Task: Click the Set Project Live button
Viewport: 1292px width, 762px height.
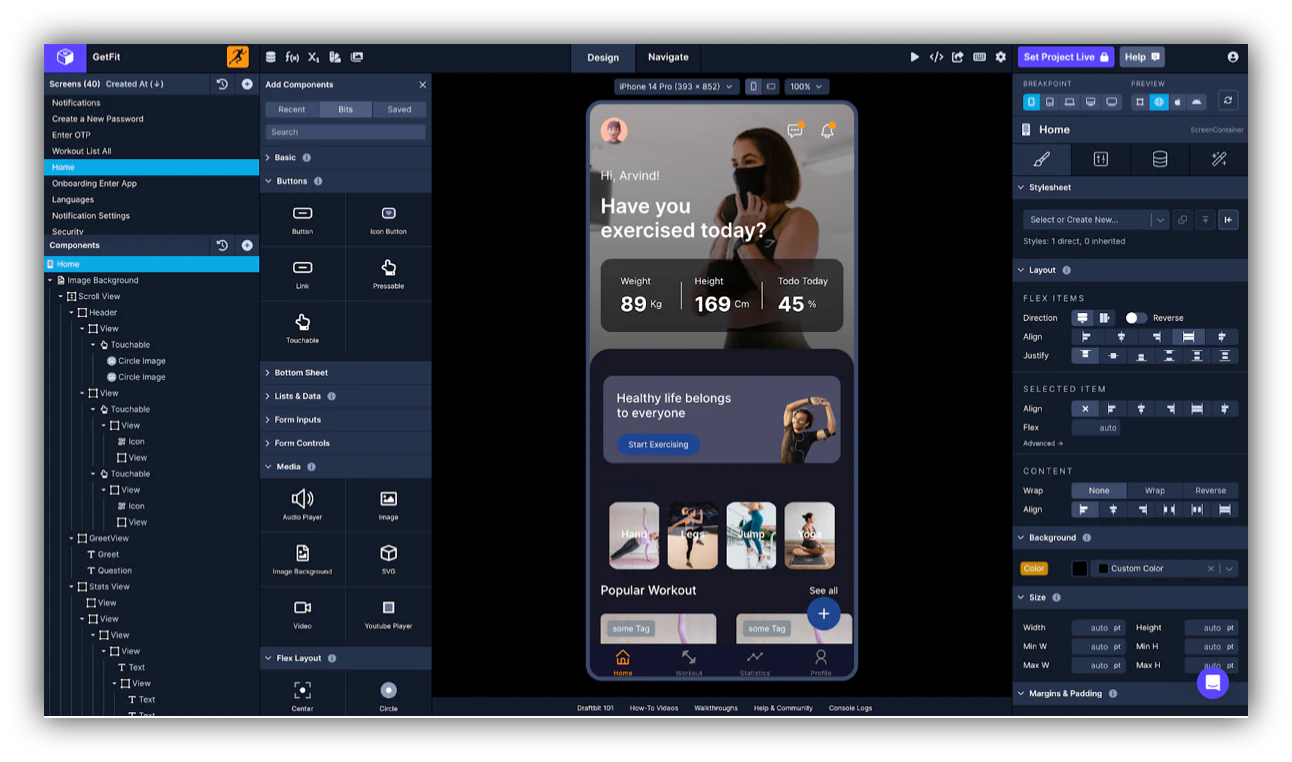Action: (x=1066, y=57)
